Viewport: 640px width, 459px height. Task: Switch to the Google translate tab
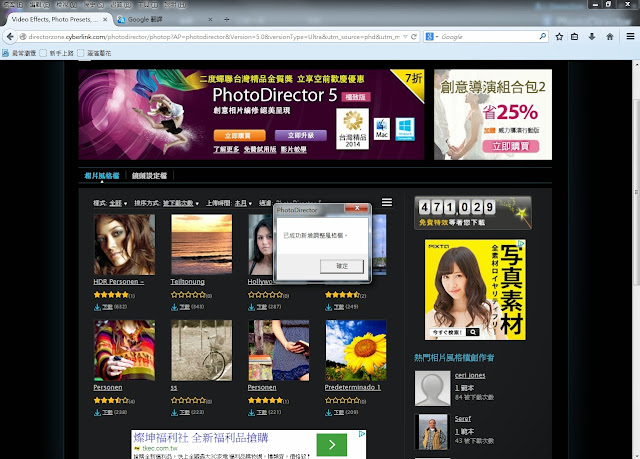(x=164, y=19)
